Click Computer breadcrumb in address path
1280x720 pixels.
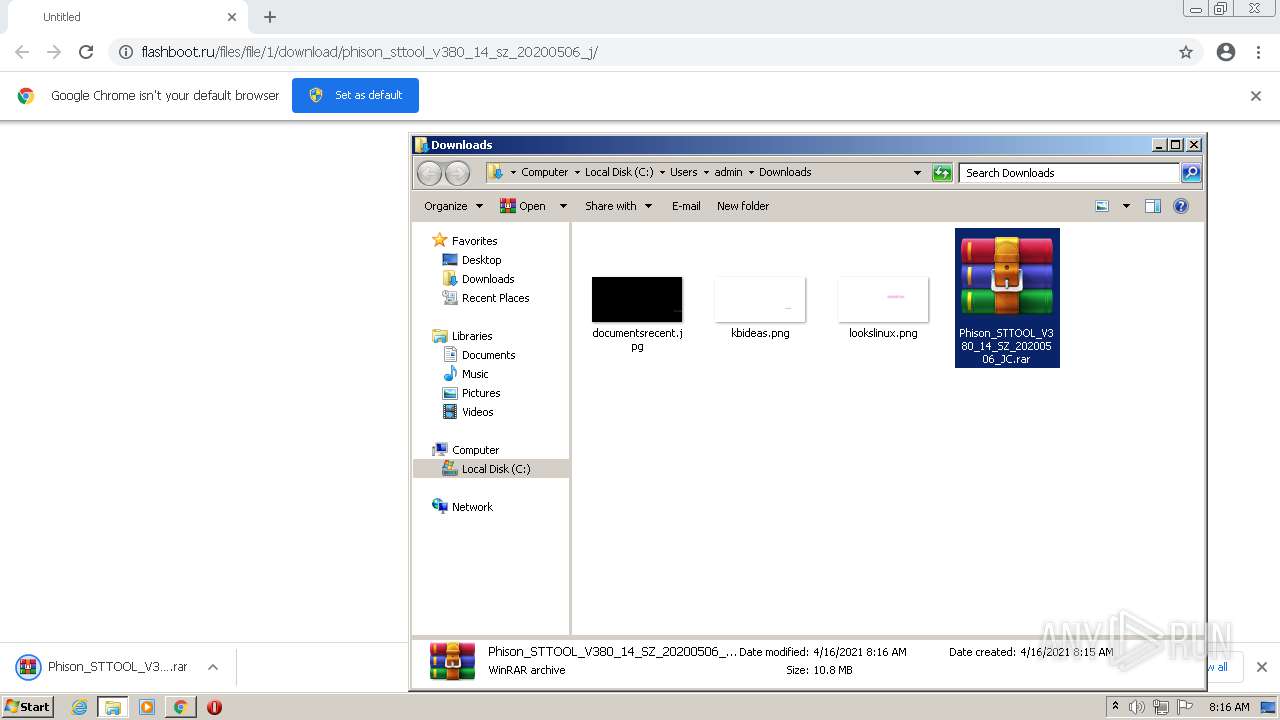point(544,172)
